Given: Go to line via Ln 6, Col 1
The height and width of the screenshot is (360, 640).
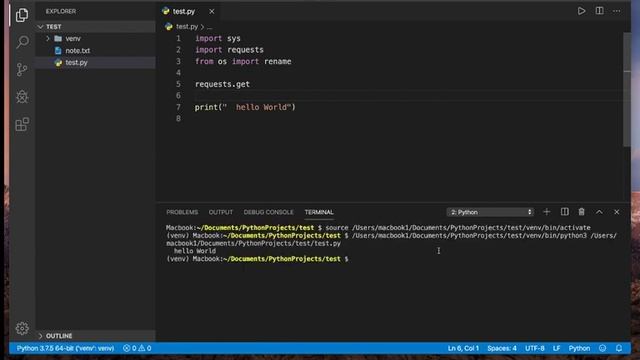Looking at the screenshot, I should [x=463, y=348].
